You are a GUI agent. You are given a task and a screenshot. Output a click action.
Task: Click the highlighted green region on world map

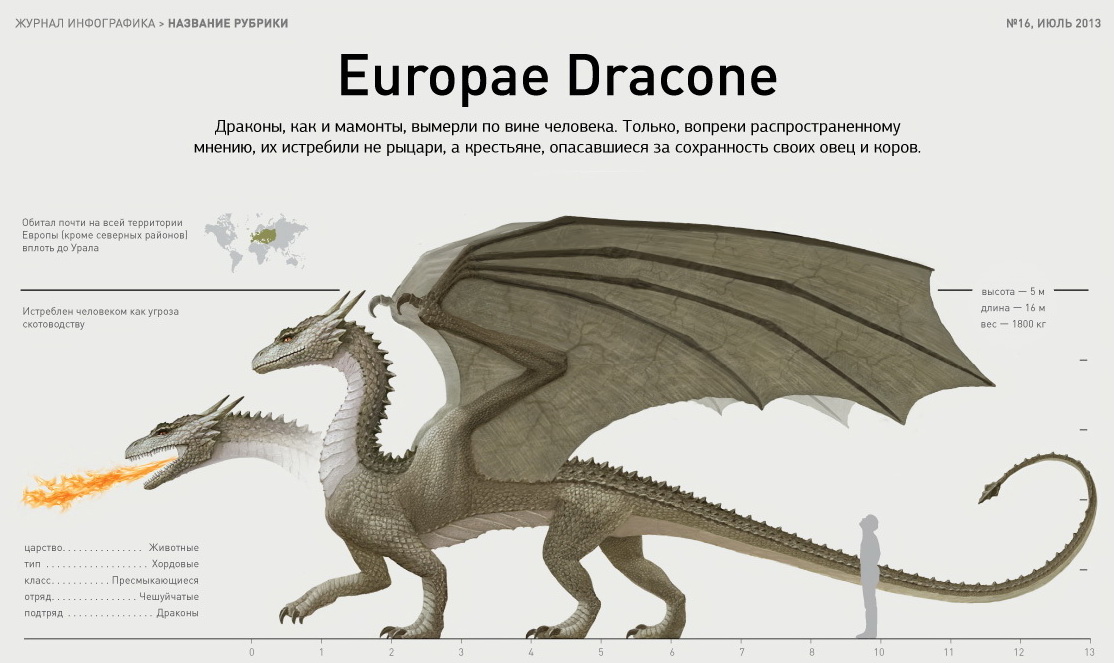[x=266, y=235]
